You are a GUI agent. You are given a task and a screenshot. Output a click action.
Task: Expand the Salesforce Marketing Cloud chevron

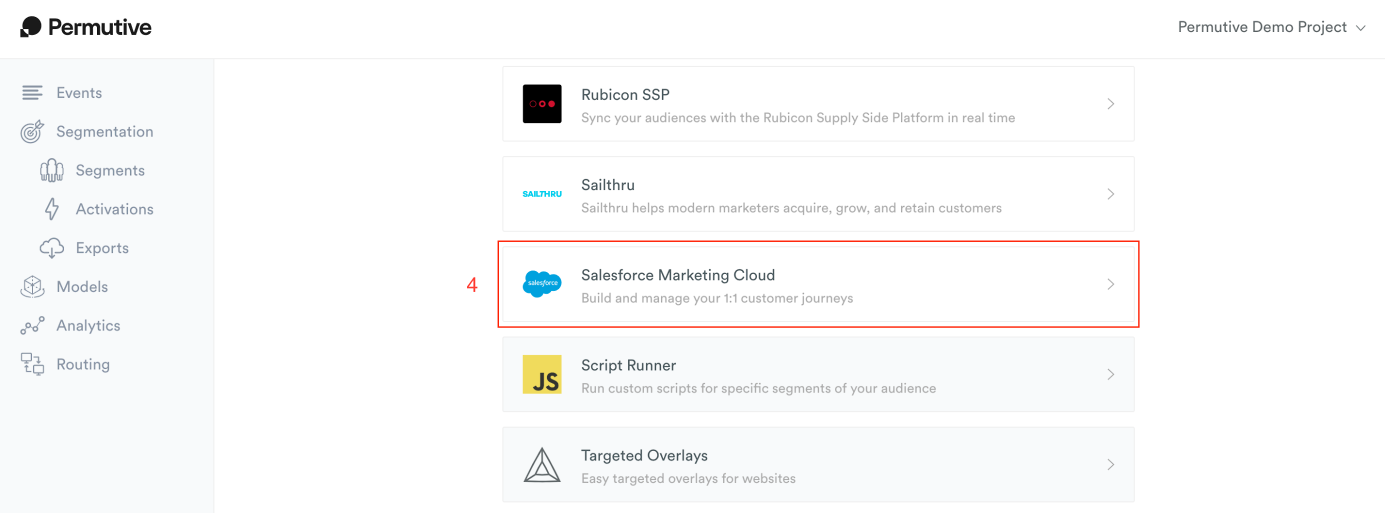pos(1111,284)
